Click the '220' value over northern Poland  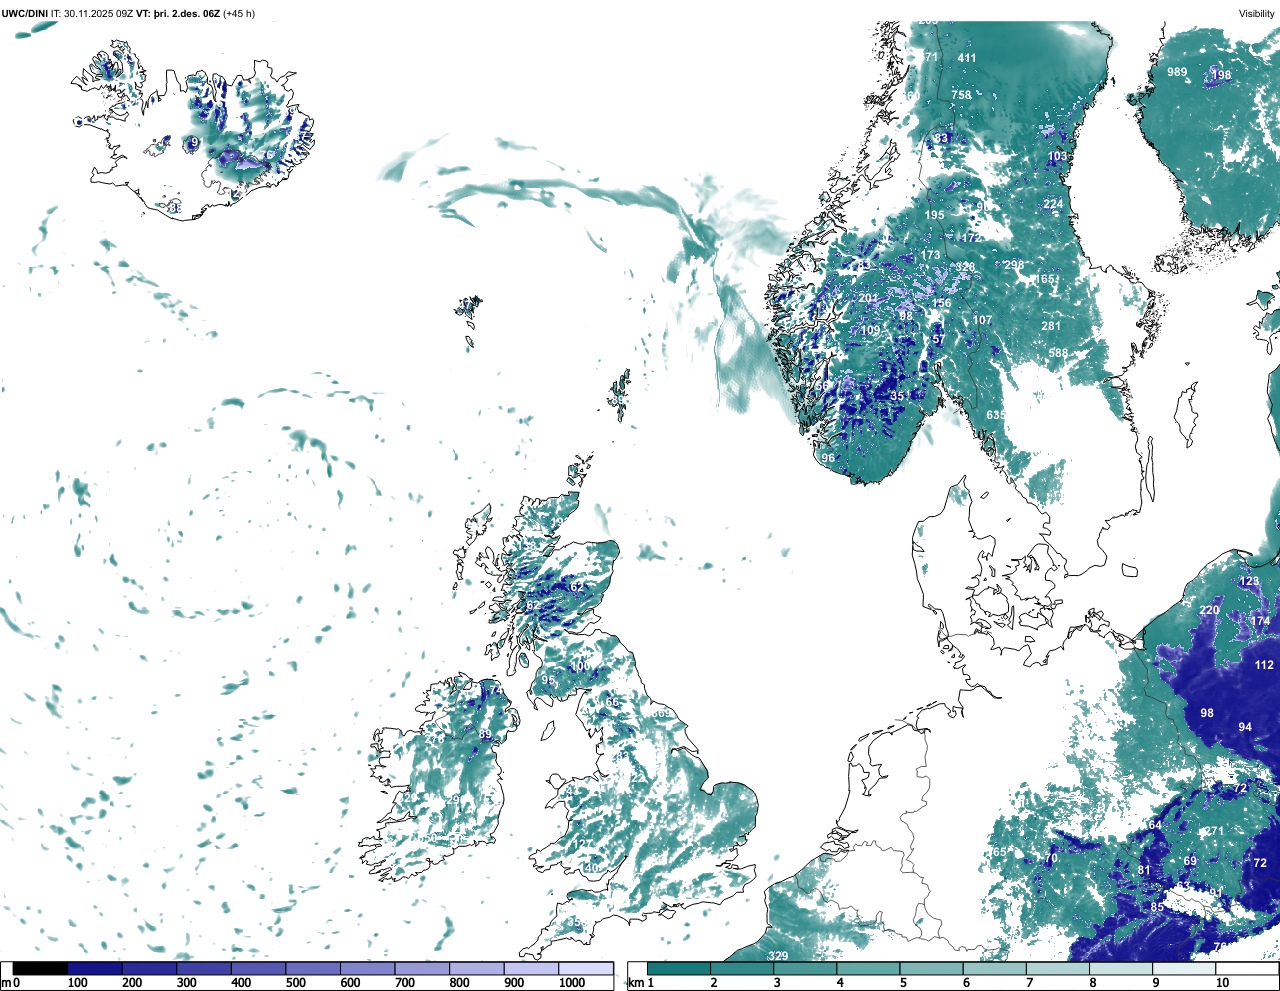[1209, 610]
